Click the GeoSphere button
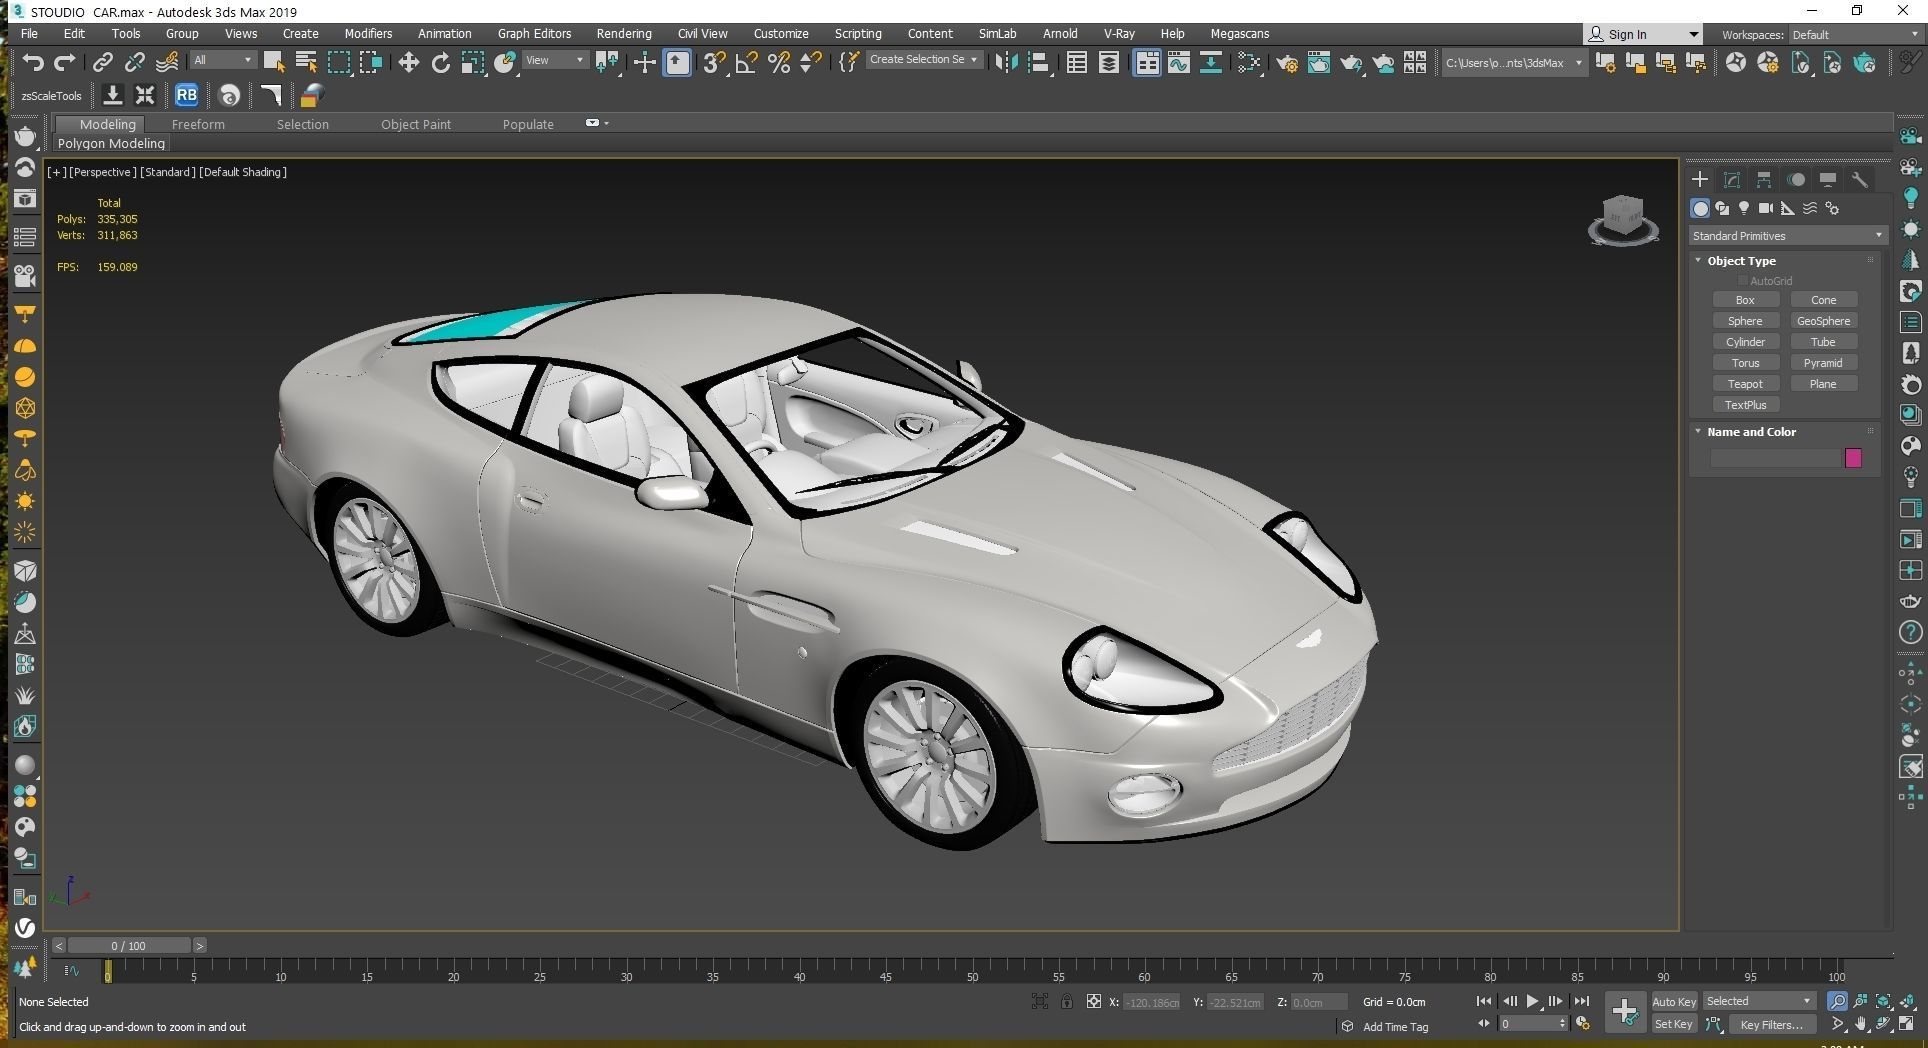The width and height of the screenshot is (1928, 1048). click(1823, 321)
